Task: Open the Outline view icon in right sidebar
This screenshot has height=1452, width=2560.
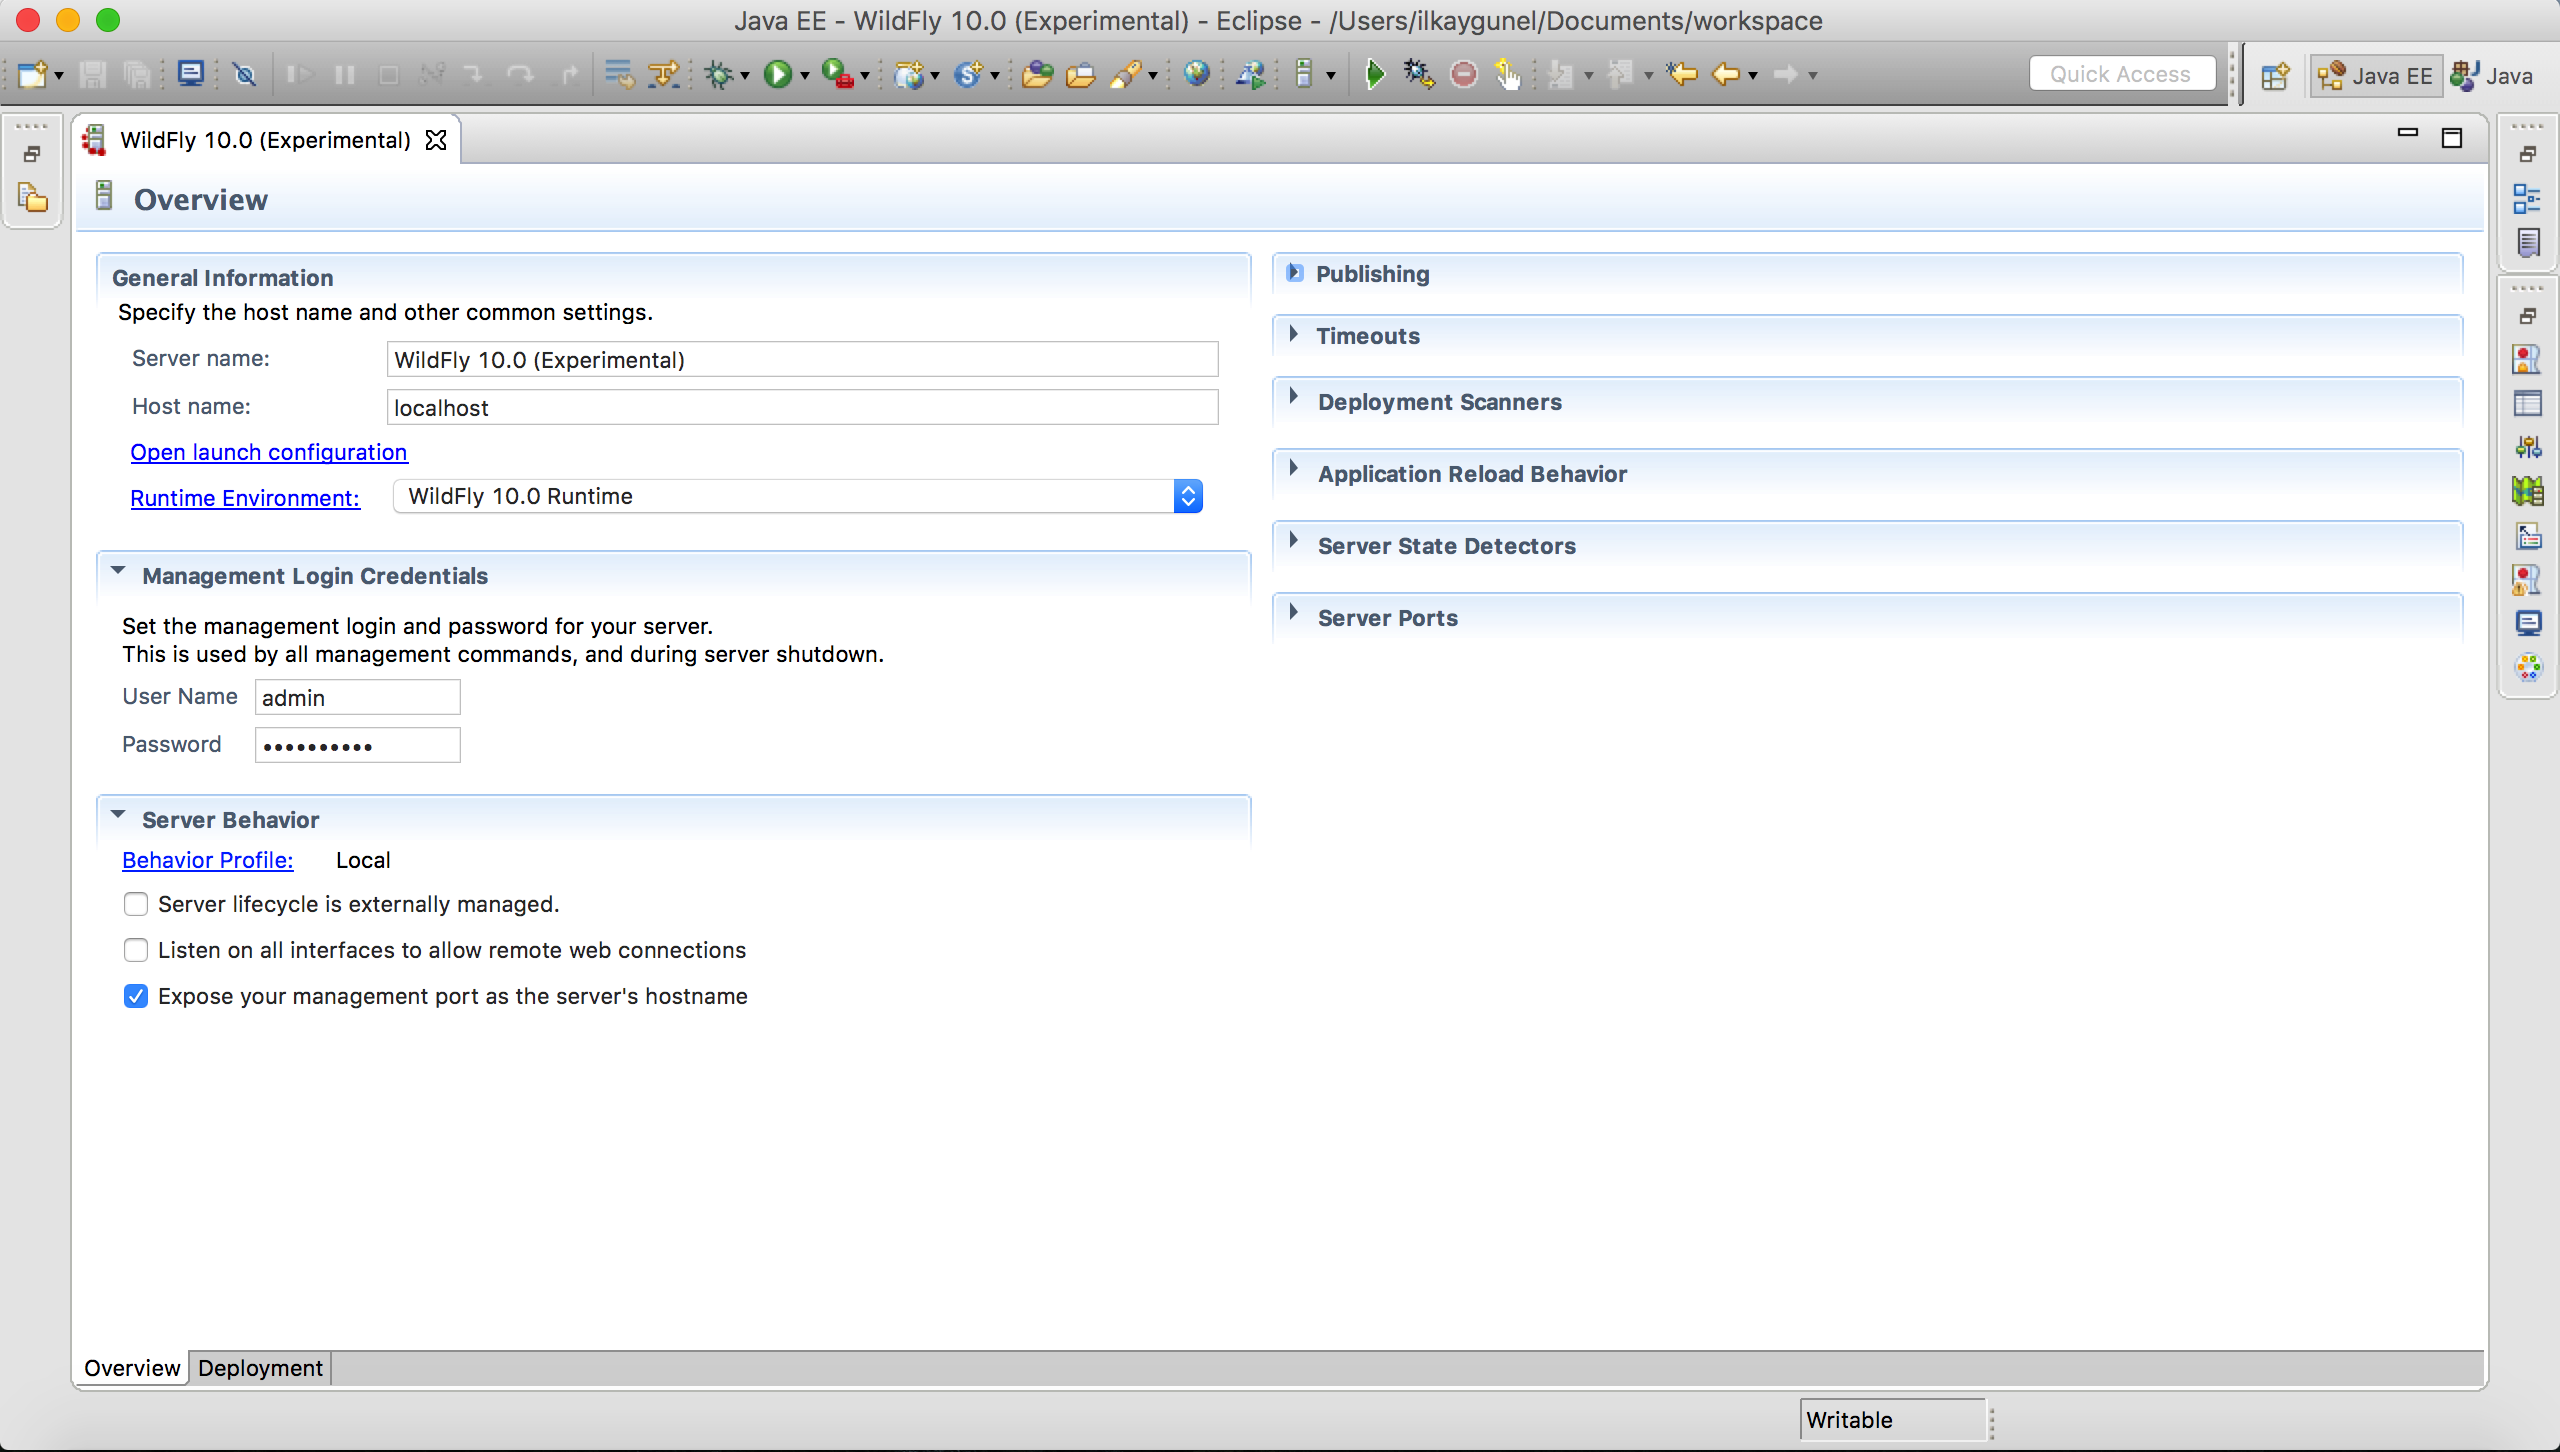Action: click(x=2527, y=199)
